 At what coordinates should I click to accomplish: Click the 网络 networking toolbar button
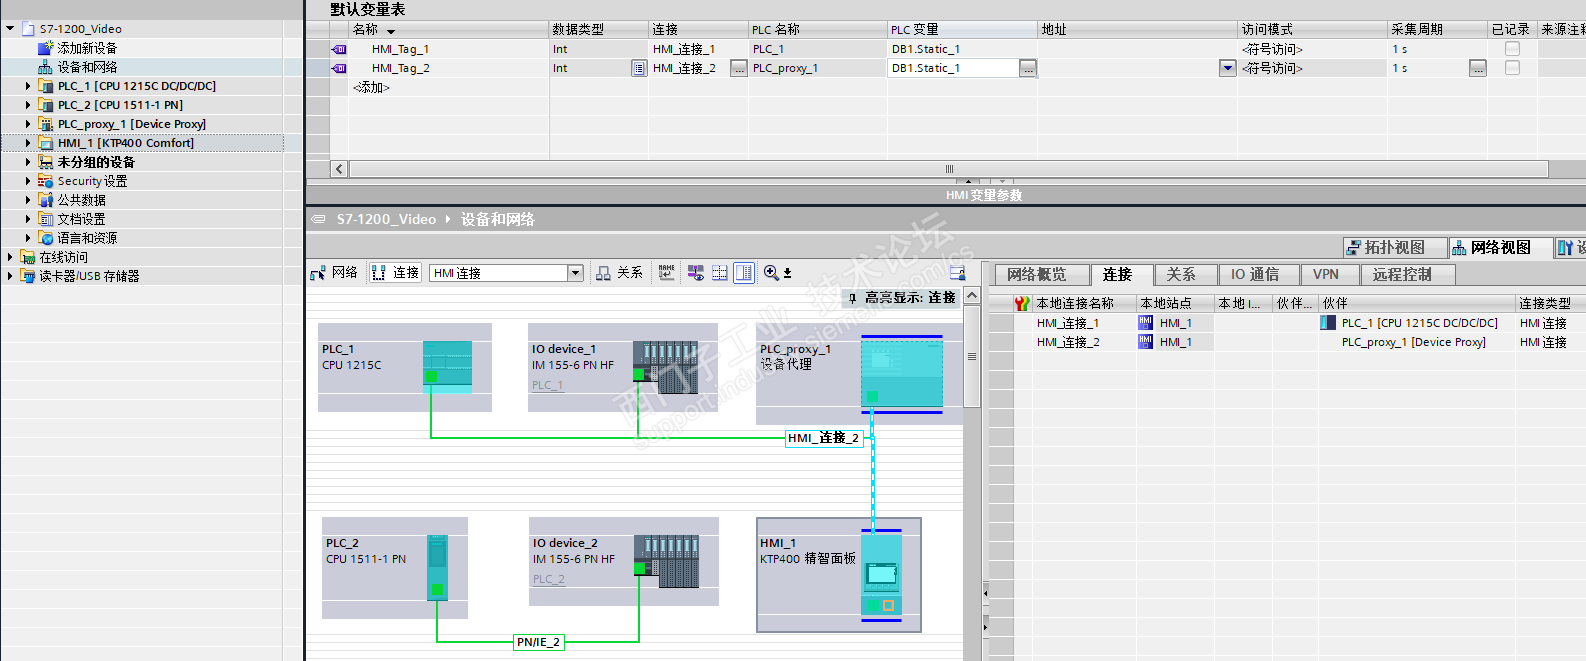334,273
